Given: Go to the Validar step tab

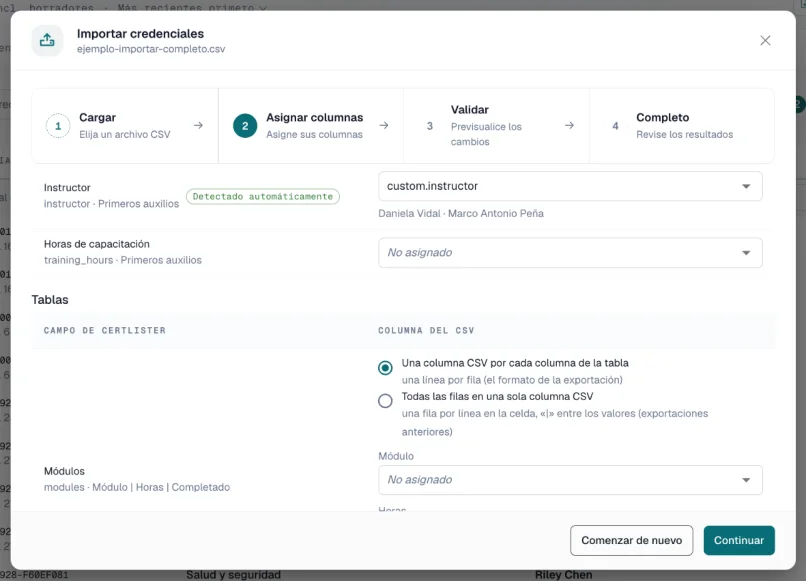Looking at the screenshot, I should (x=496, y=126).
